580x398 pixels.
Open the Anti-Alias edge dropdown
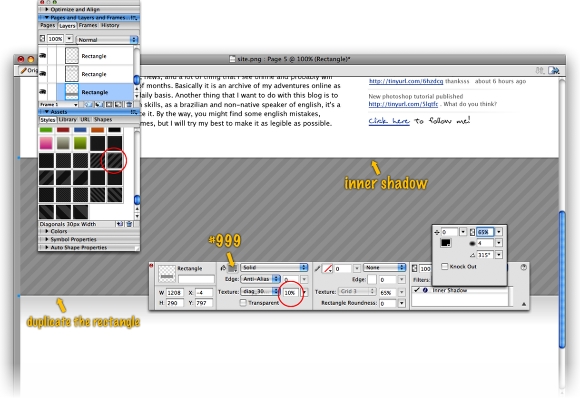pyautogui.click(x=260, y=279)
